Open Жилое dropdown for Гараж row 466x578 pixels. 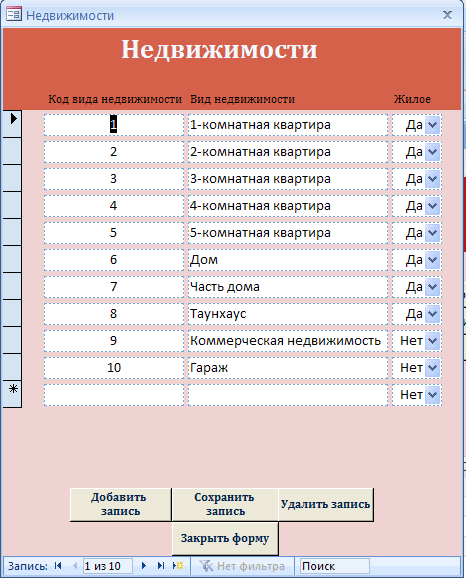tap(432, 368)
